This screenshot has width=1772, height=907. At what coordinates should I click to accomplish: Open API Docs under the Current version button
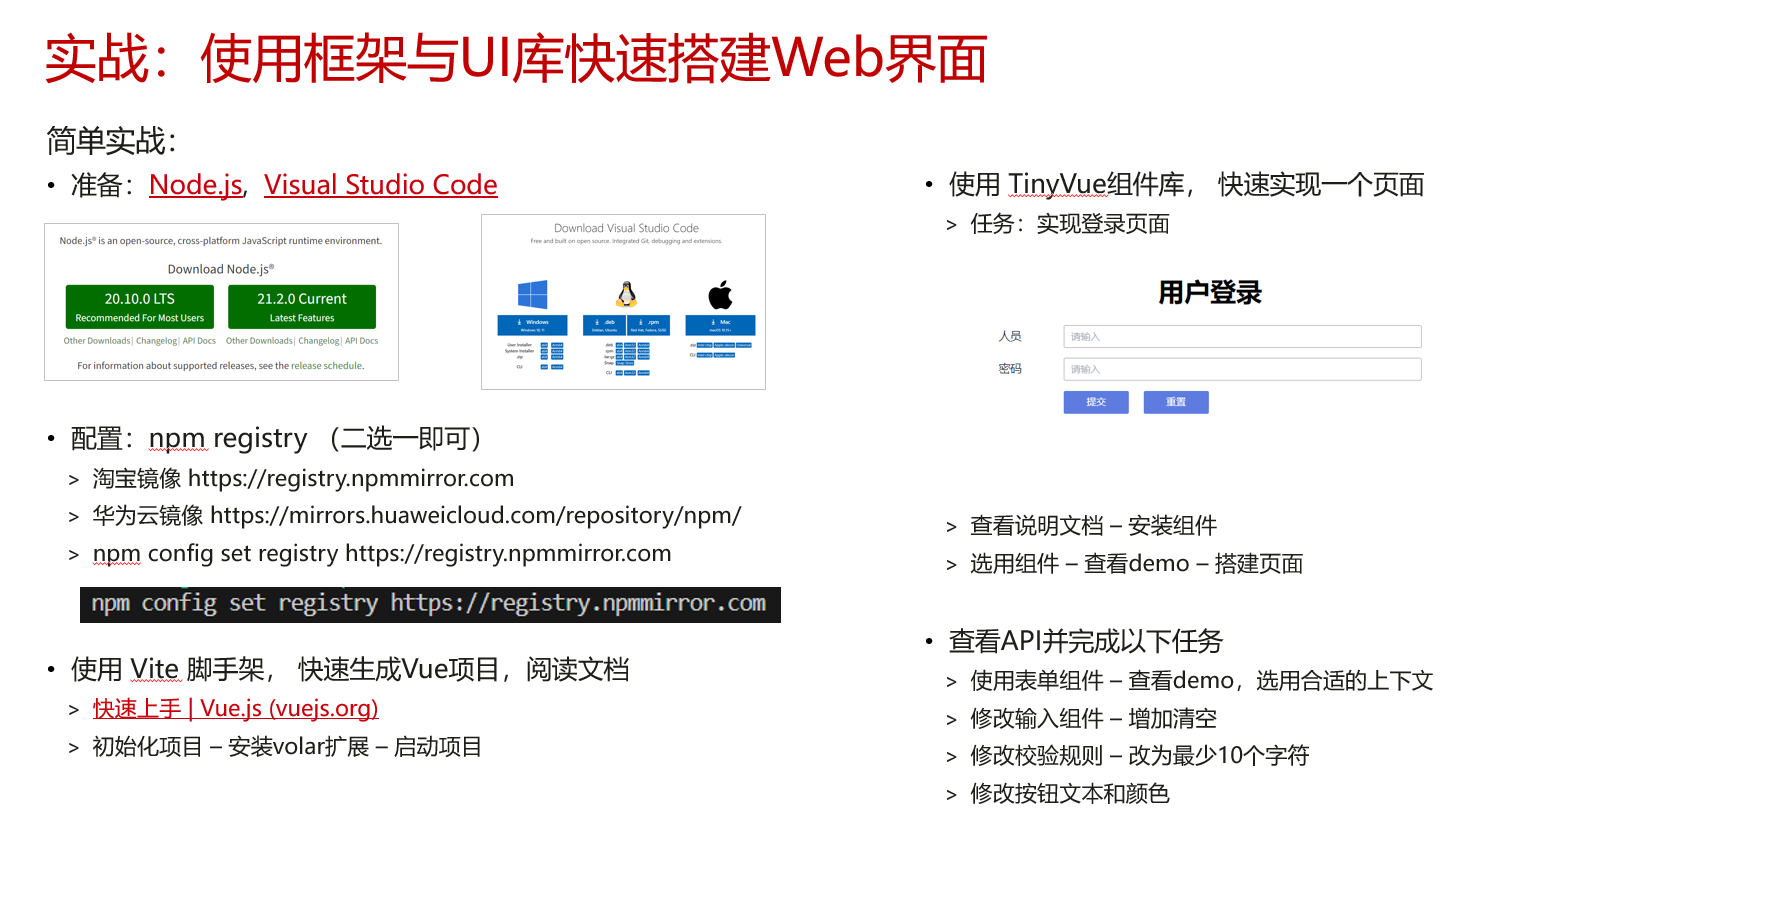[x=362, y=341]
